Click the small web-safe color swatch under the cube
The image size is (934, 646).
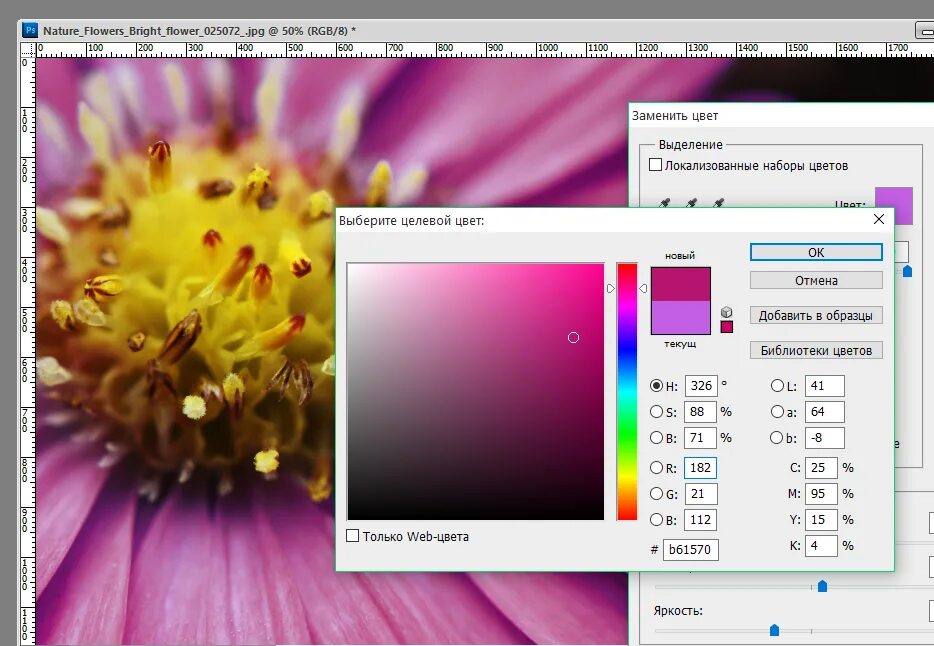coord(727,327)
